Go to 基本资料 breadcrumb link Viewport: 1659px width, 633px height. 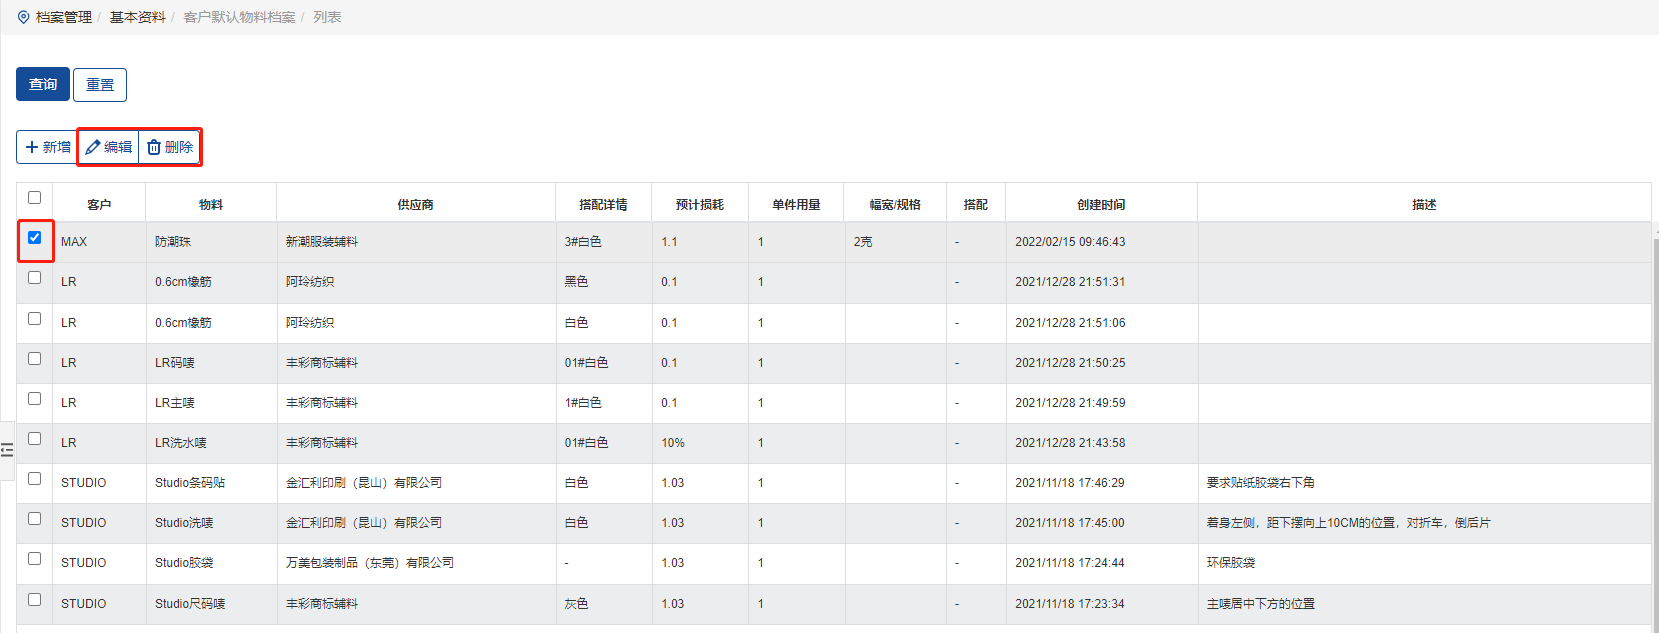point(138,17)
